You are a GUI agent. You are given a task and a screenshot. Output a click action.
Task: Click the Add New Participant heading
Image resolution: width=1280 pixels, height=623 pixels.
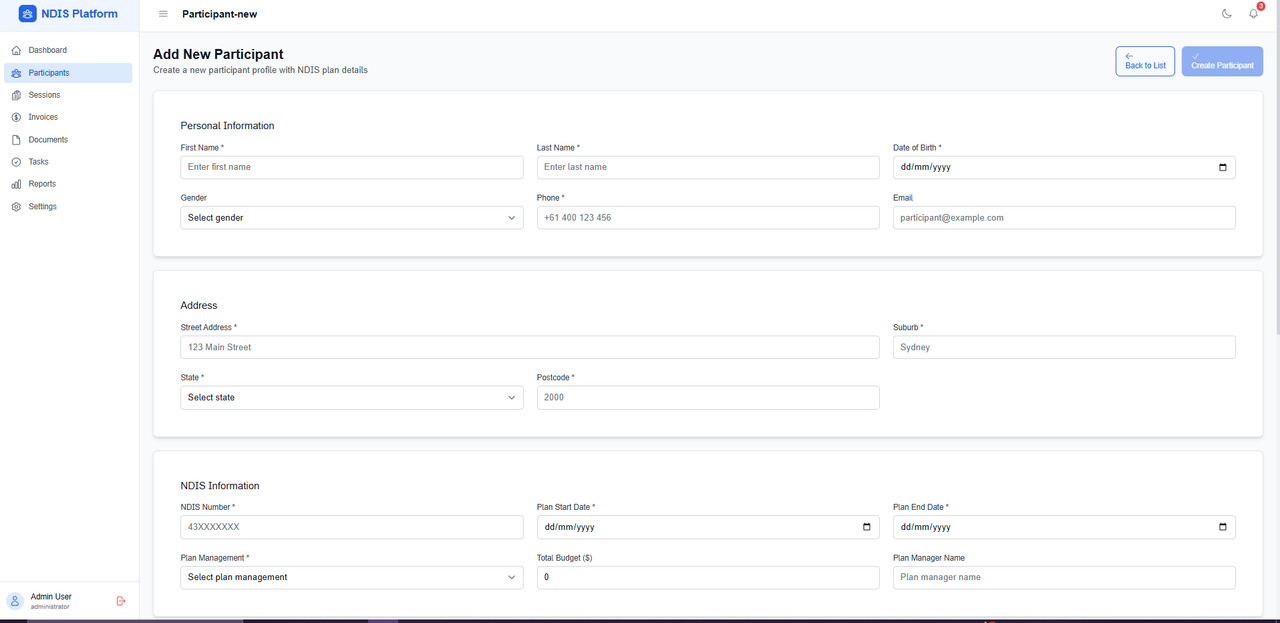click(x=218, y=54)
